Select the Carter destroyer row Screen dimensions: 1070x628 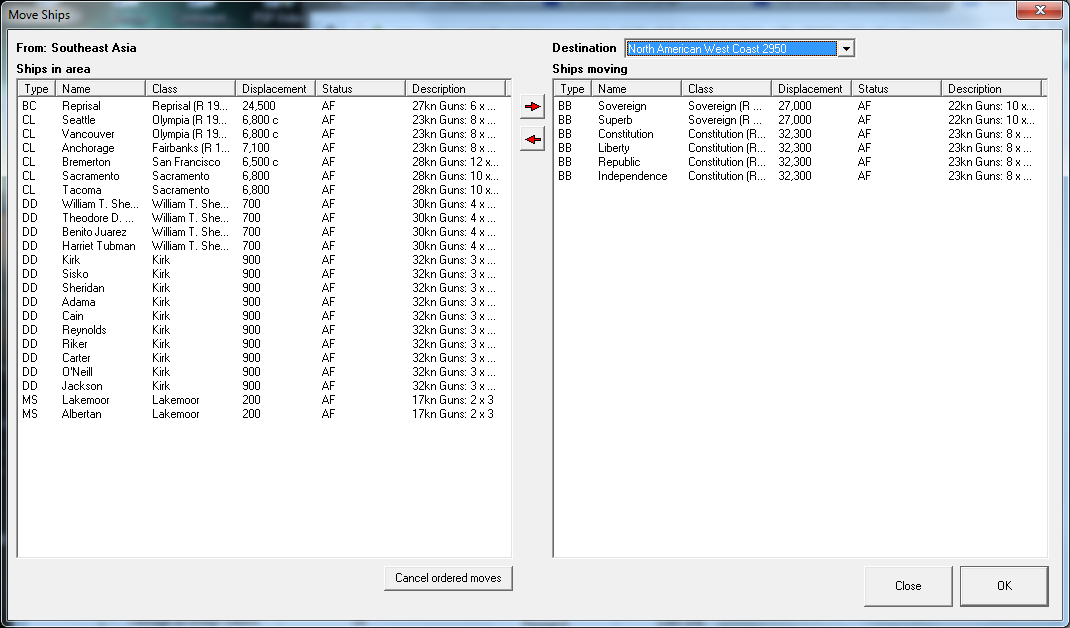[x=263, y=358]
